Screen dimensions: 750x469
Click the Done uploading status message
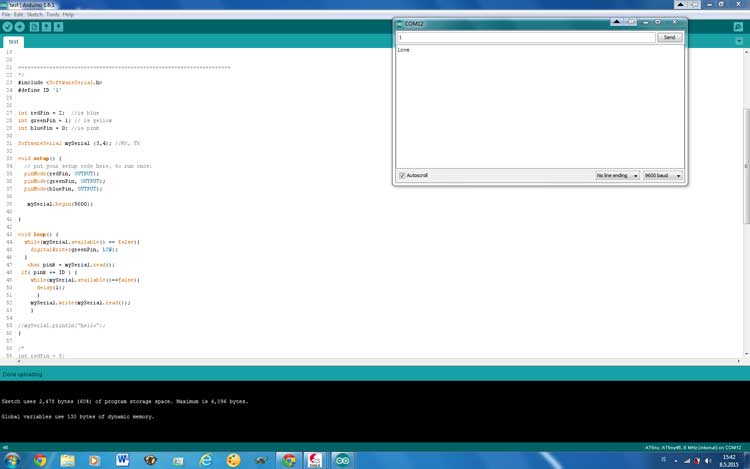coord(22,374)
